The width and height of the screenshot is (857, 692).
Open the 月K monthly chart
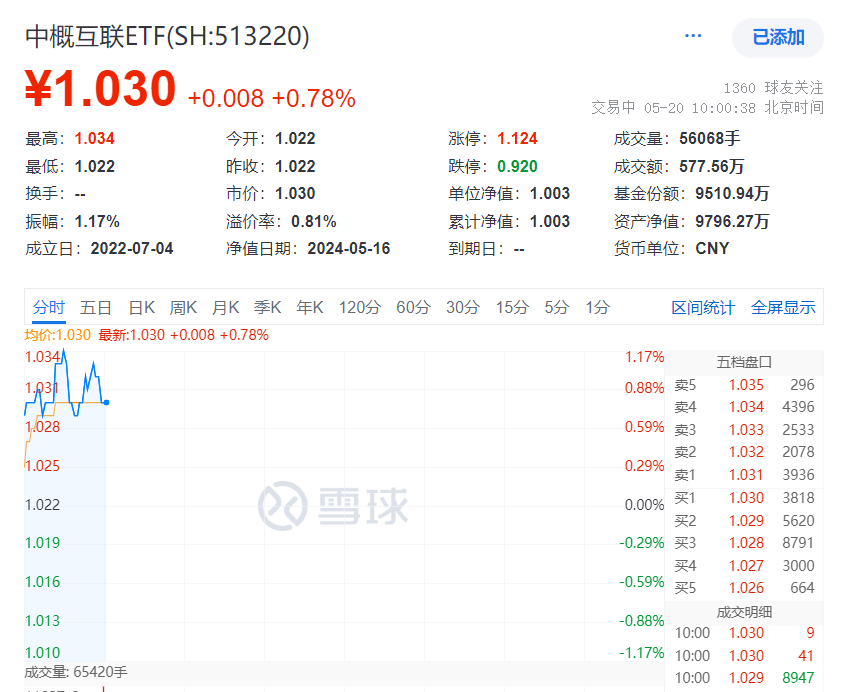(226, 309)
